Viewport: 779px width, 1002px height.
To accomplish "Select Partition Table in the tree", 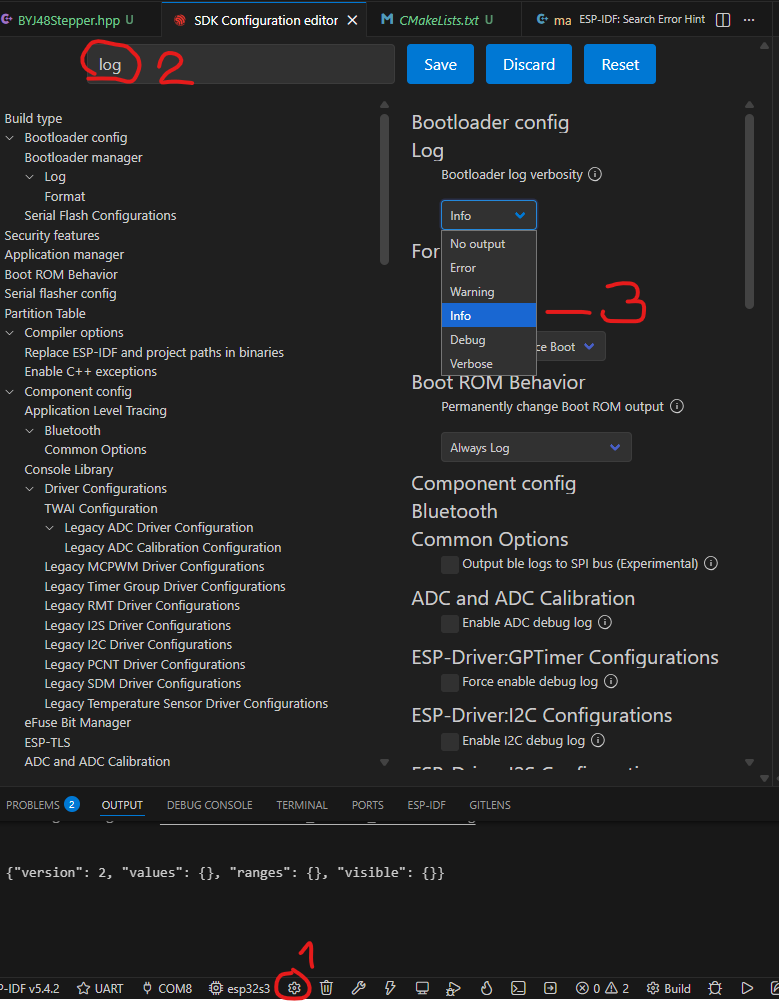I will (x=45, y=313).
